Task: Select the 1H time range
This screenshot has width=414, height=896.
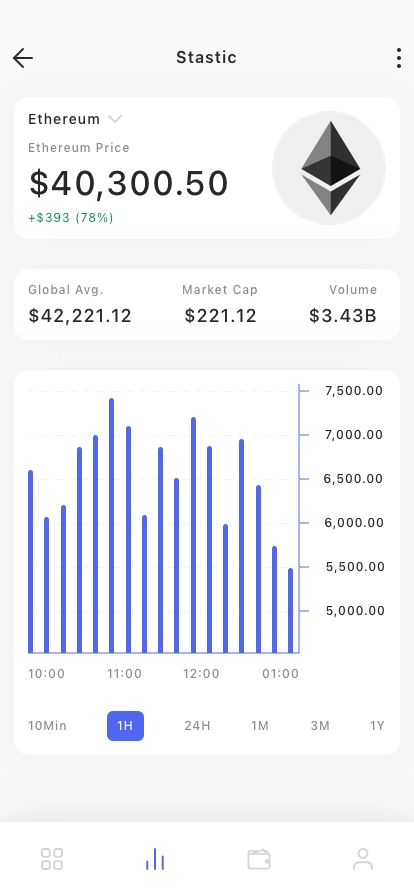Action: (x=125, y=726)
